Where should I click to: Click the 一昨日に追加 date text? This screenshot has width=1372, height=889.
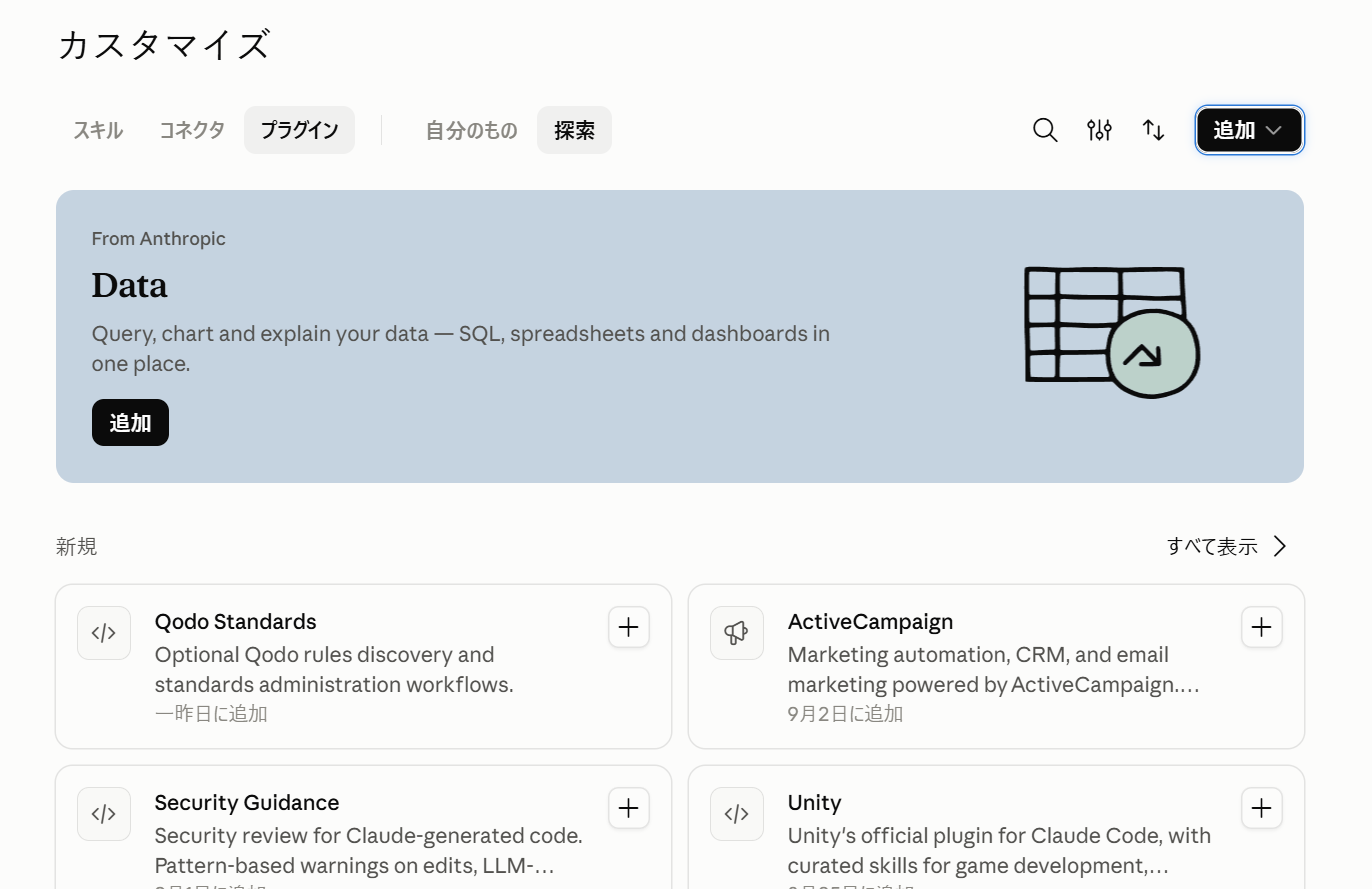[x=211, y=713]
